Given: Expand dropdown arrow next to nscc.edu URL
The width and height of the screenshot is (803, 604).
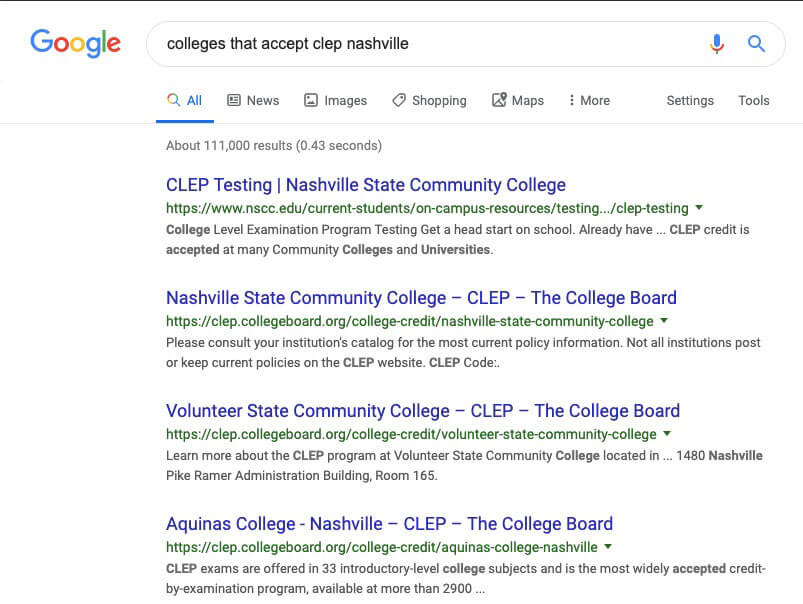Looking at the screenshot, I should [x=699, y=208].
